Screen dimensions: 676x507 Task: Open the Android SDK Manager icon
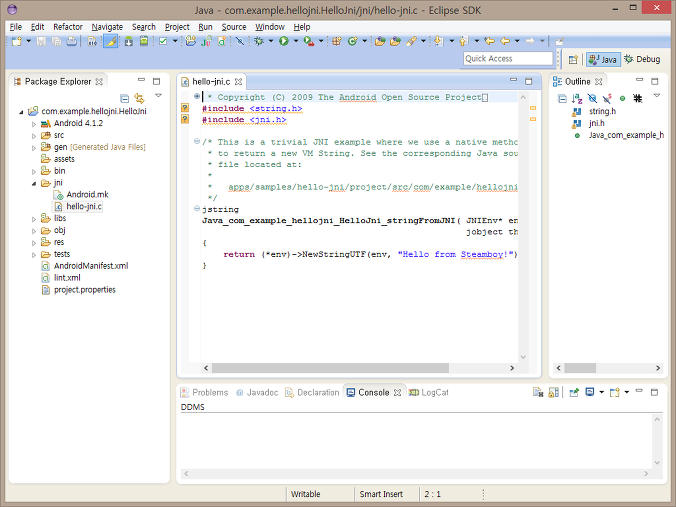click(128, 41)
